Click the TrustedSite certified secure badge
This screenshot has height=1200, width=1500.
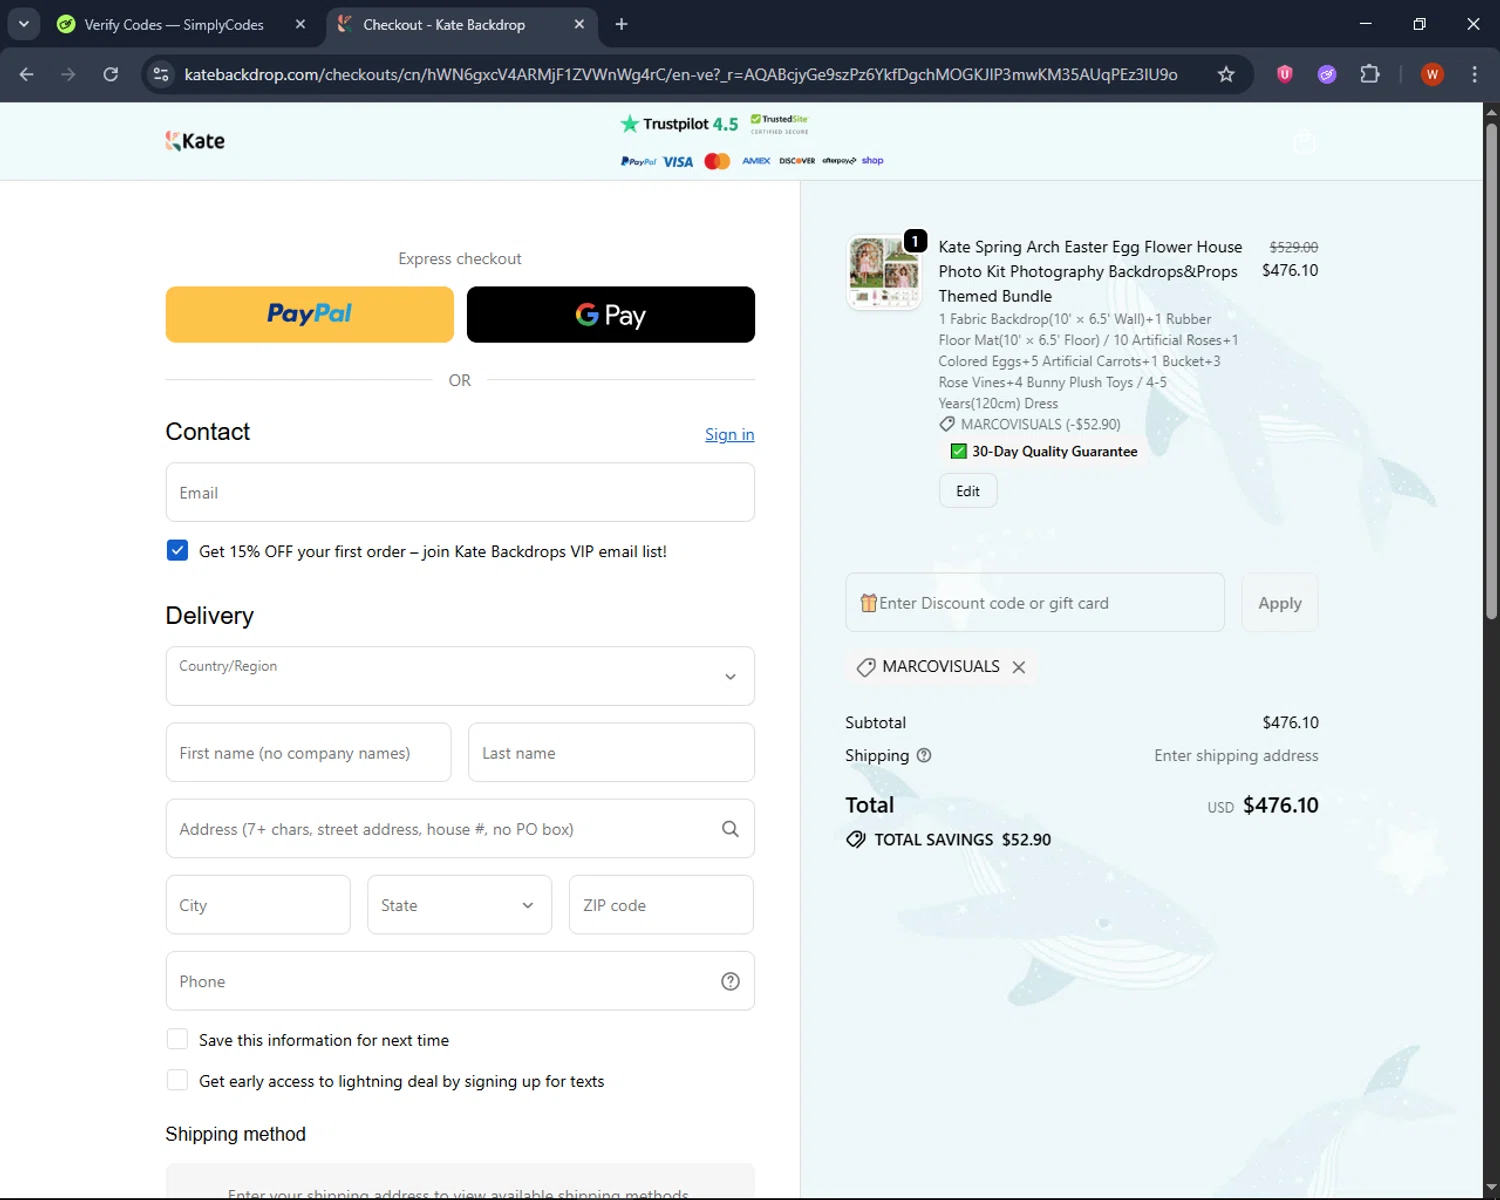pyautogui.click(x=780, y=124)
